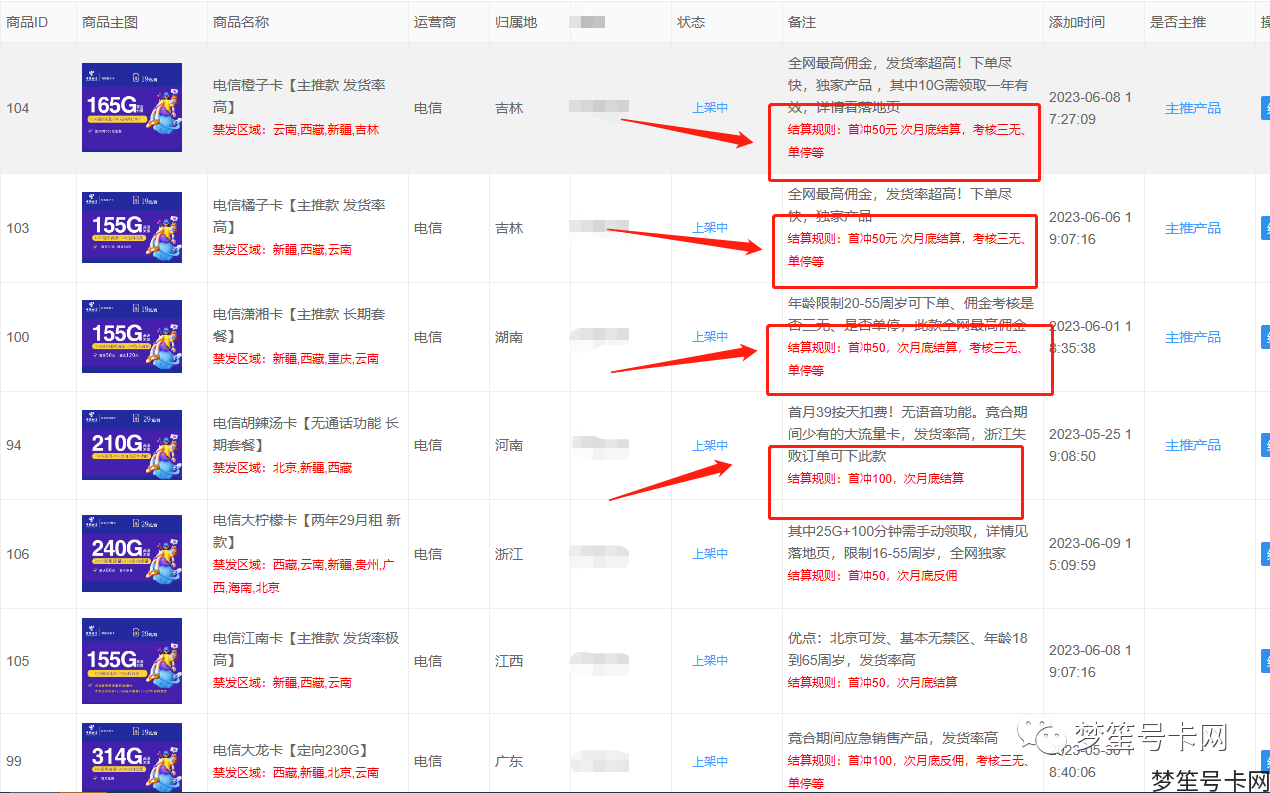Click added time 2023-06-06 for row 103

[x=1091, y=228]
